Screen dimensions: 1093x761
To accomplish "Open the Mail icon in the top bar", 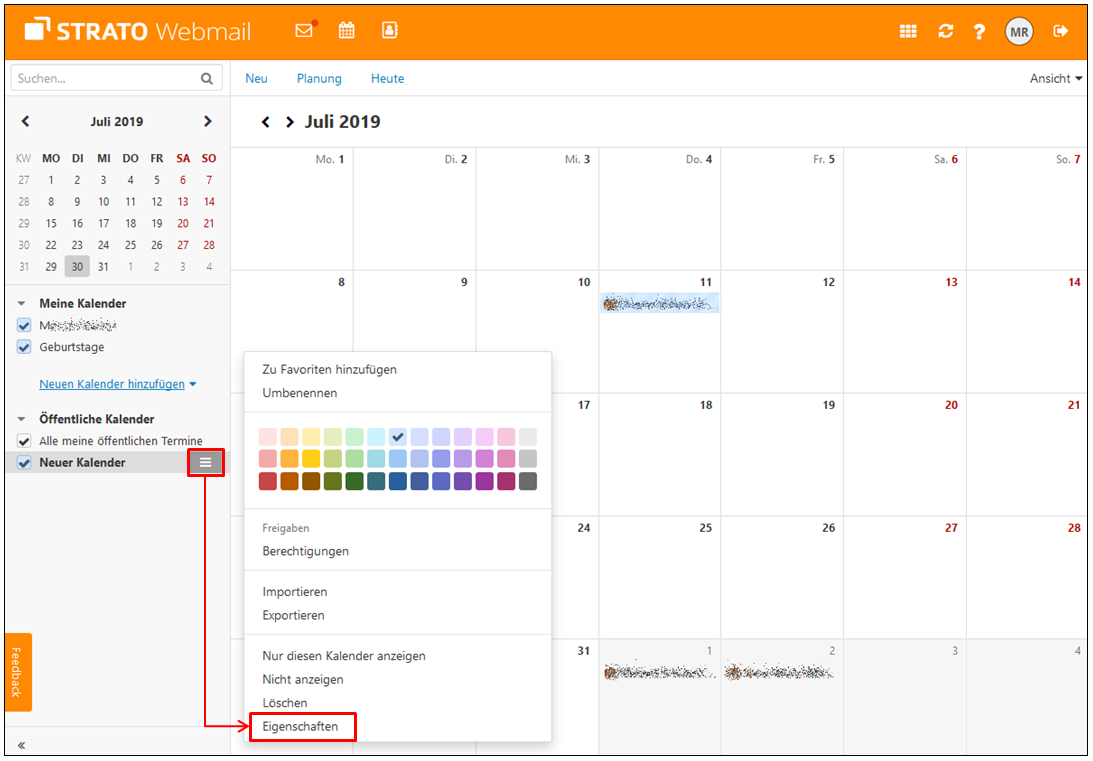I will click(304, 31).
